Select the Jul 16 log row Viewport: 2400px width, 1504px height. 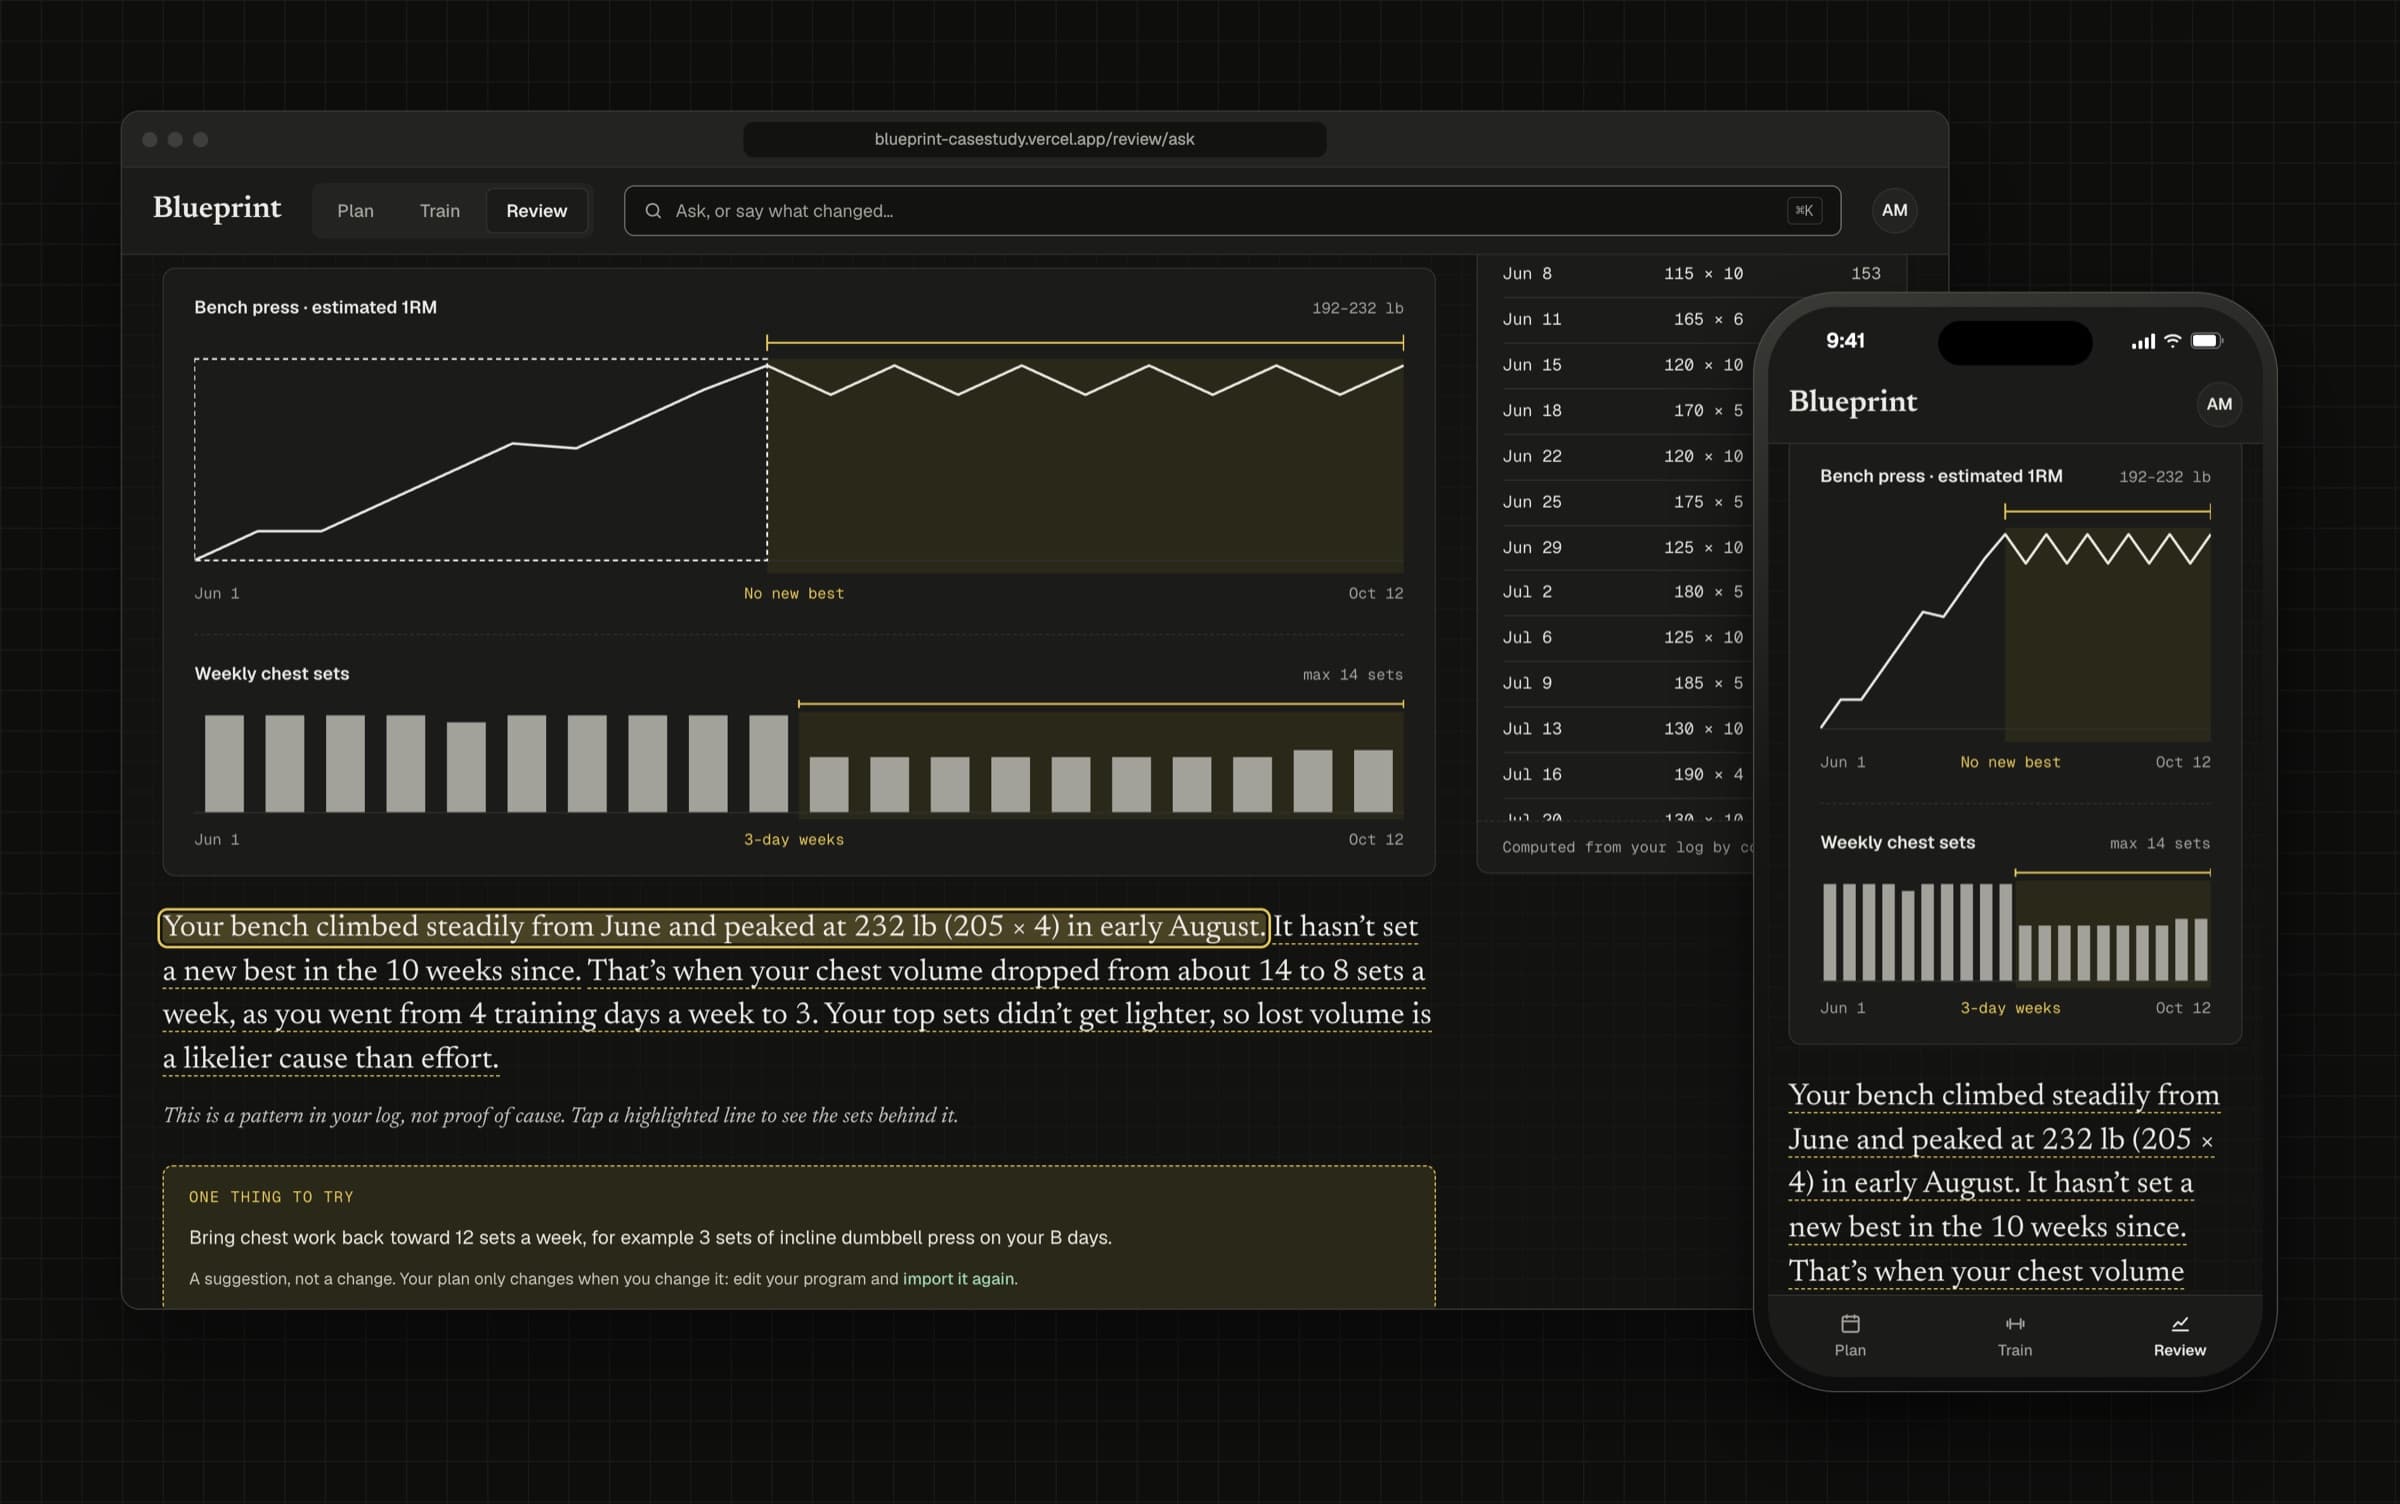pyautogui.click(x=1628, y=775)
